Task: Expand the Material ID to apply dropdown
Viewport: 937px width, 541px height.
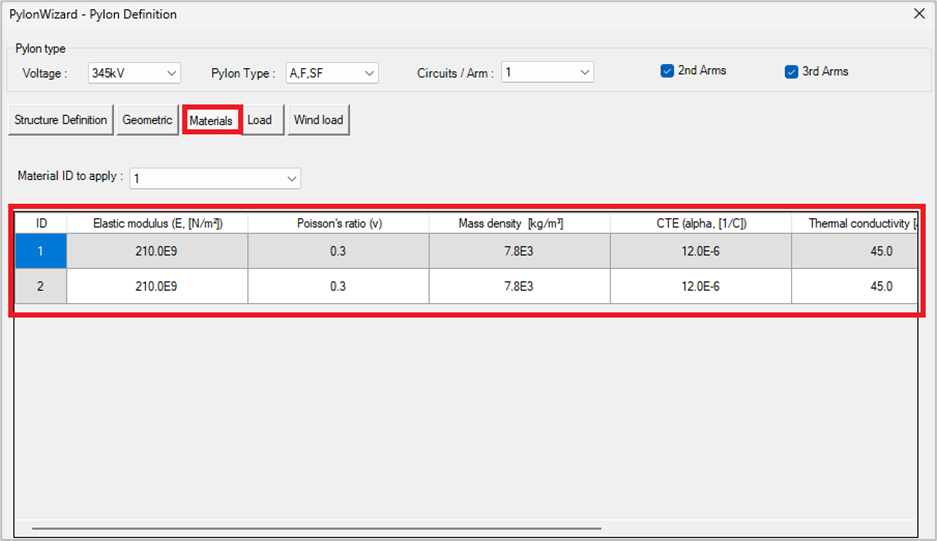Action: (x=215, y=178)
